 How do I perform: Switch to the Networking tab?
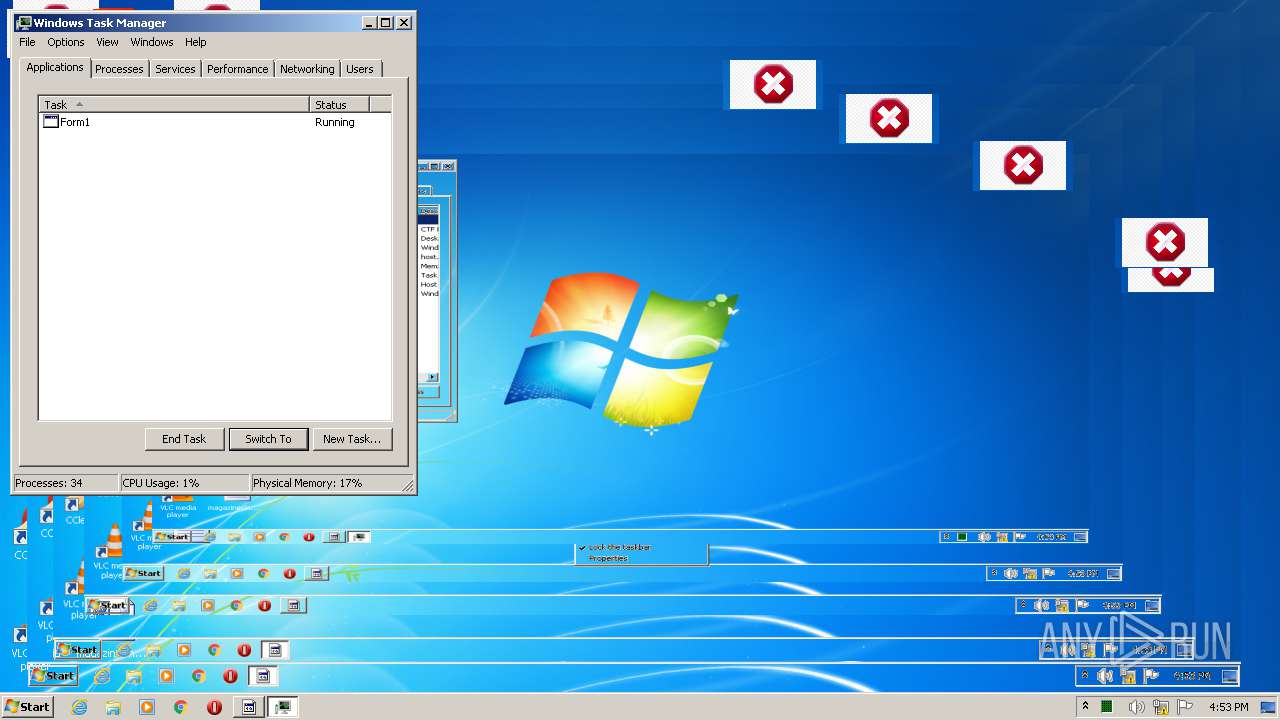307,69
